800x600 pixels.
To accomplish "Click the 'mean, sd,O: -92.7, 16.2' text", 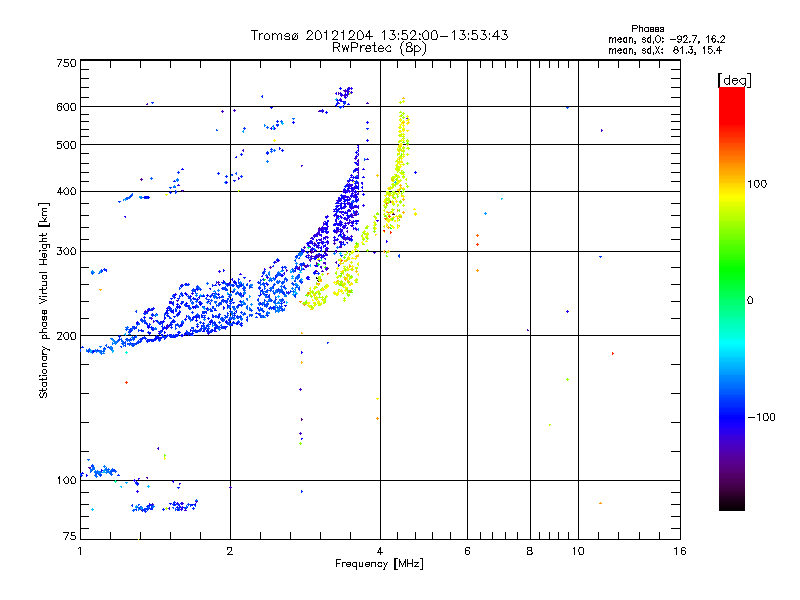I will [666, 39].
